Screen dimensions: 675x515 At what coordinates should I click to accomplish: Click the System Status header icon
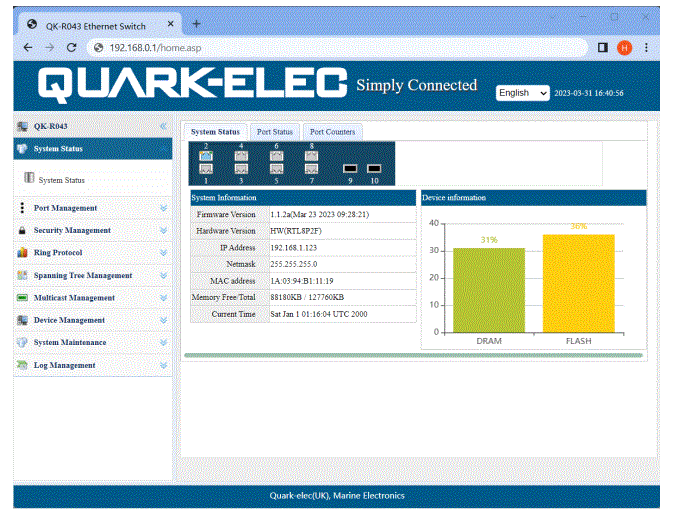22,149
